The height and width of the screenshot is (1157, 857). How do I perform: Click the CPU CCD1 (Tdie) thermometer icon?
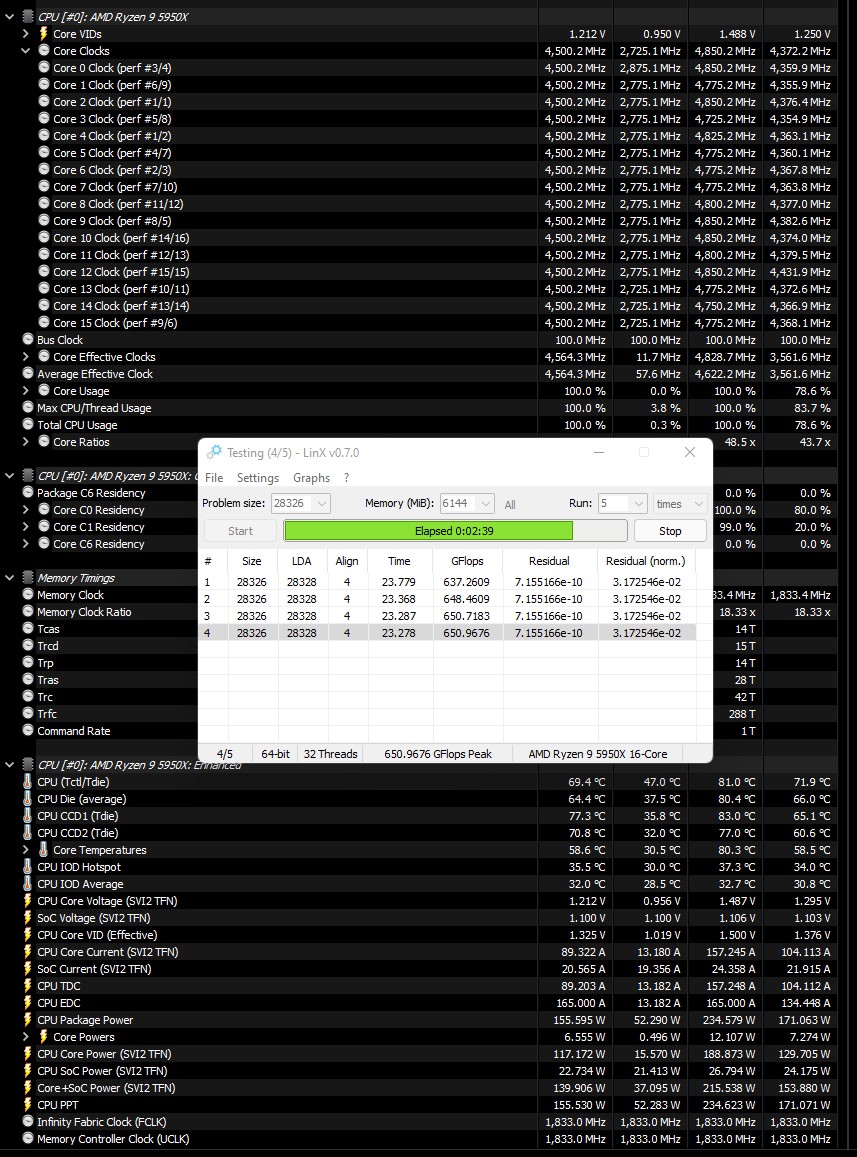point(28,815)
